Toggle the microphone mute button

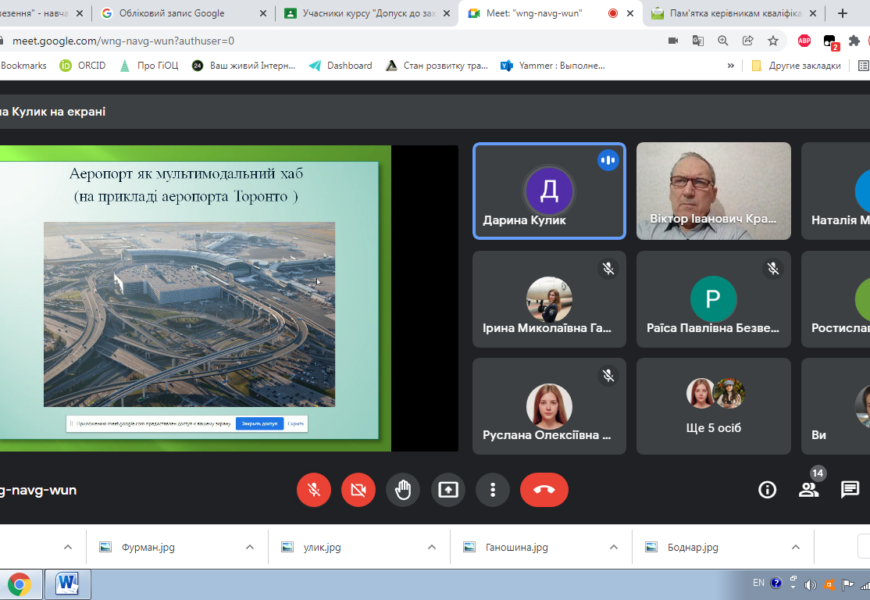314,490
